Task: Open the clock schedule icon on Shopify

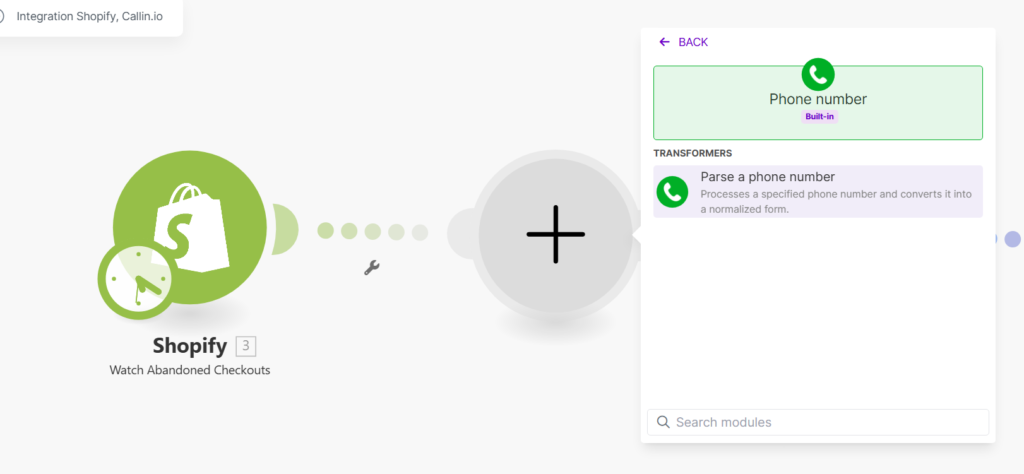Action: coord(136,281)
